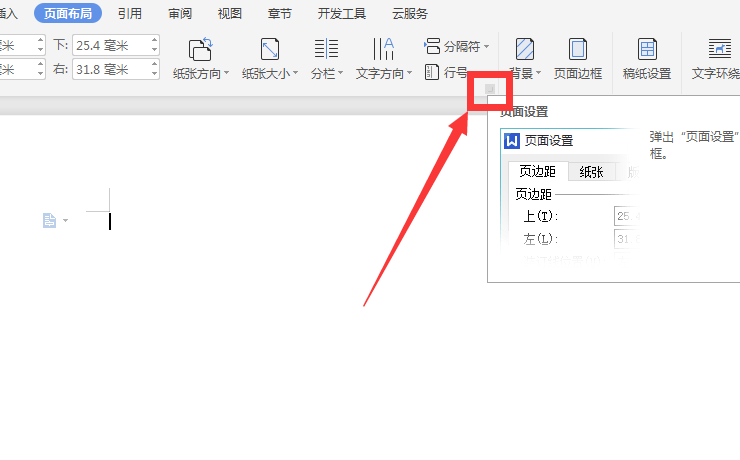Click the 文字环绕 text wrap icon
This screenshot has width=740, height=460.
[720, 49]
